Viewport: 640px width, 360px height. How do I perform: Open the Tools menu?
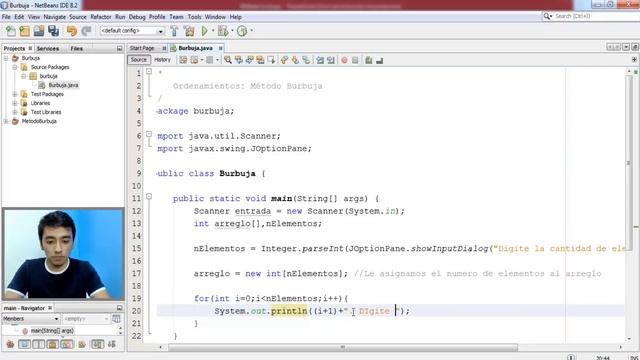194,17
